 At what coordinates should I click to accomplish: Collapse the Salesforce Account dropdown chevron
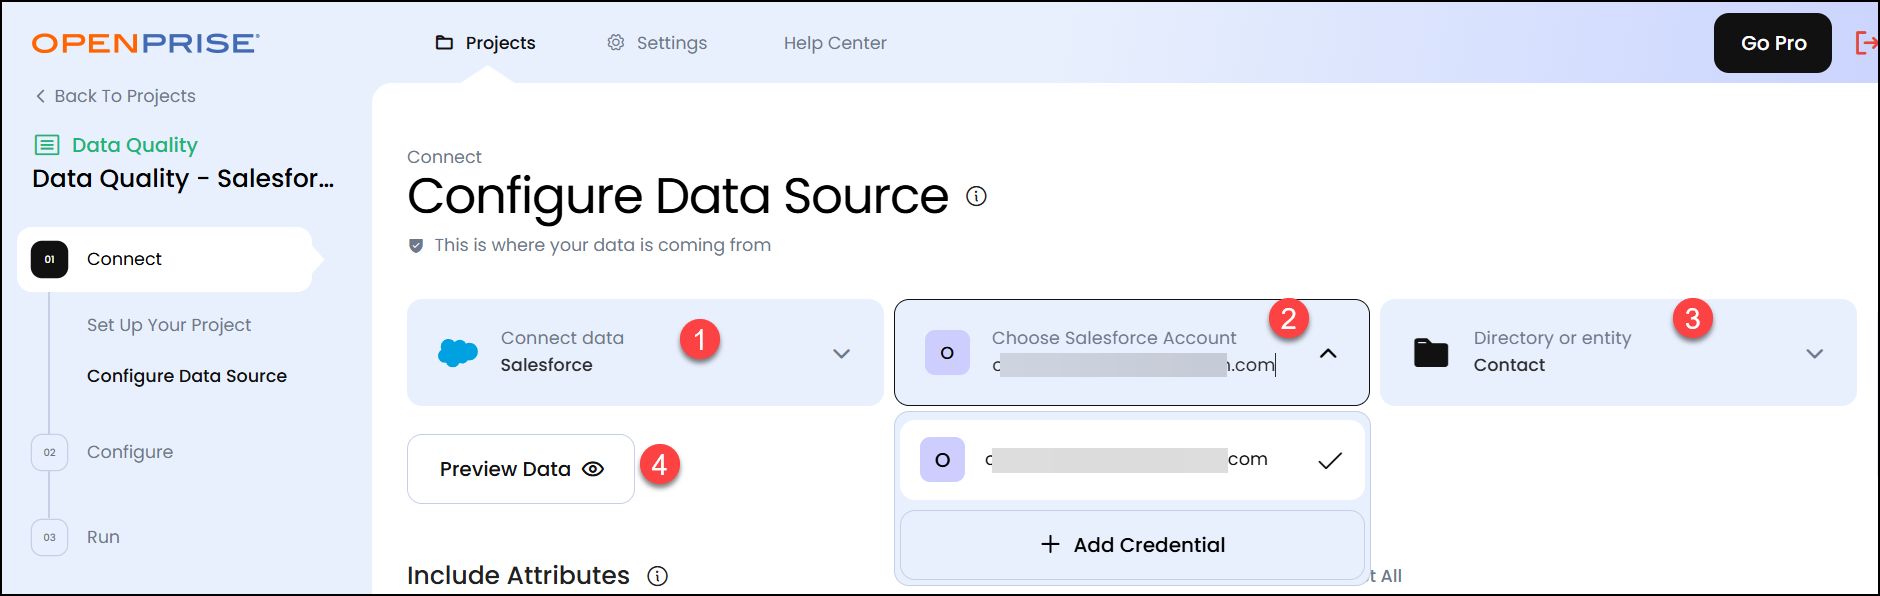pos(1328,353)
